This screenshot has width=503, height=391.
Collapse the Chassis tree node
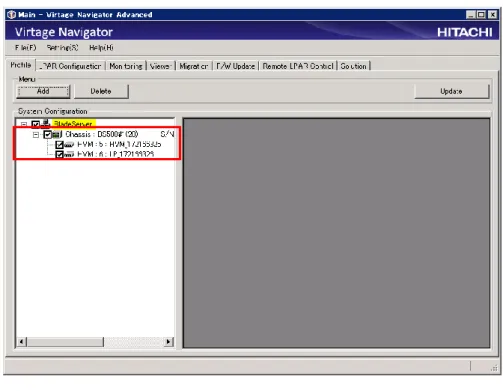click(36, 135)
